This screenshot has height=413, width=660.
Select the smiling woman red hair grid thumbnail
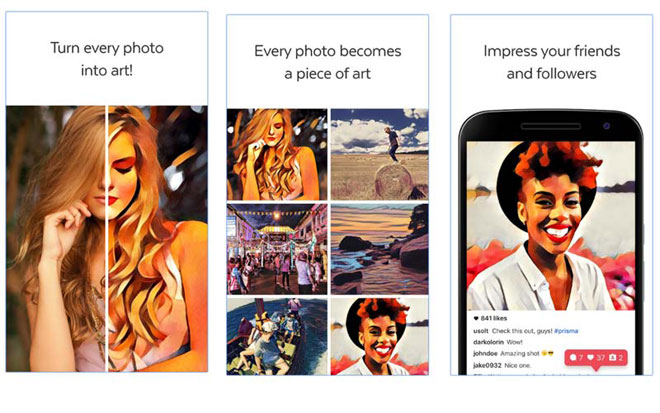(x=379, y=336)
